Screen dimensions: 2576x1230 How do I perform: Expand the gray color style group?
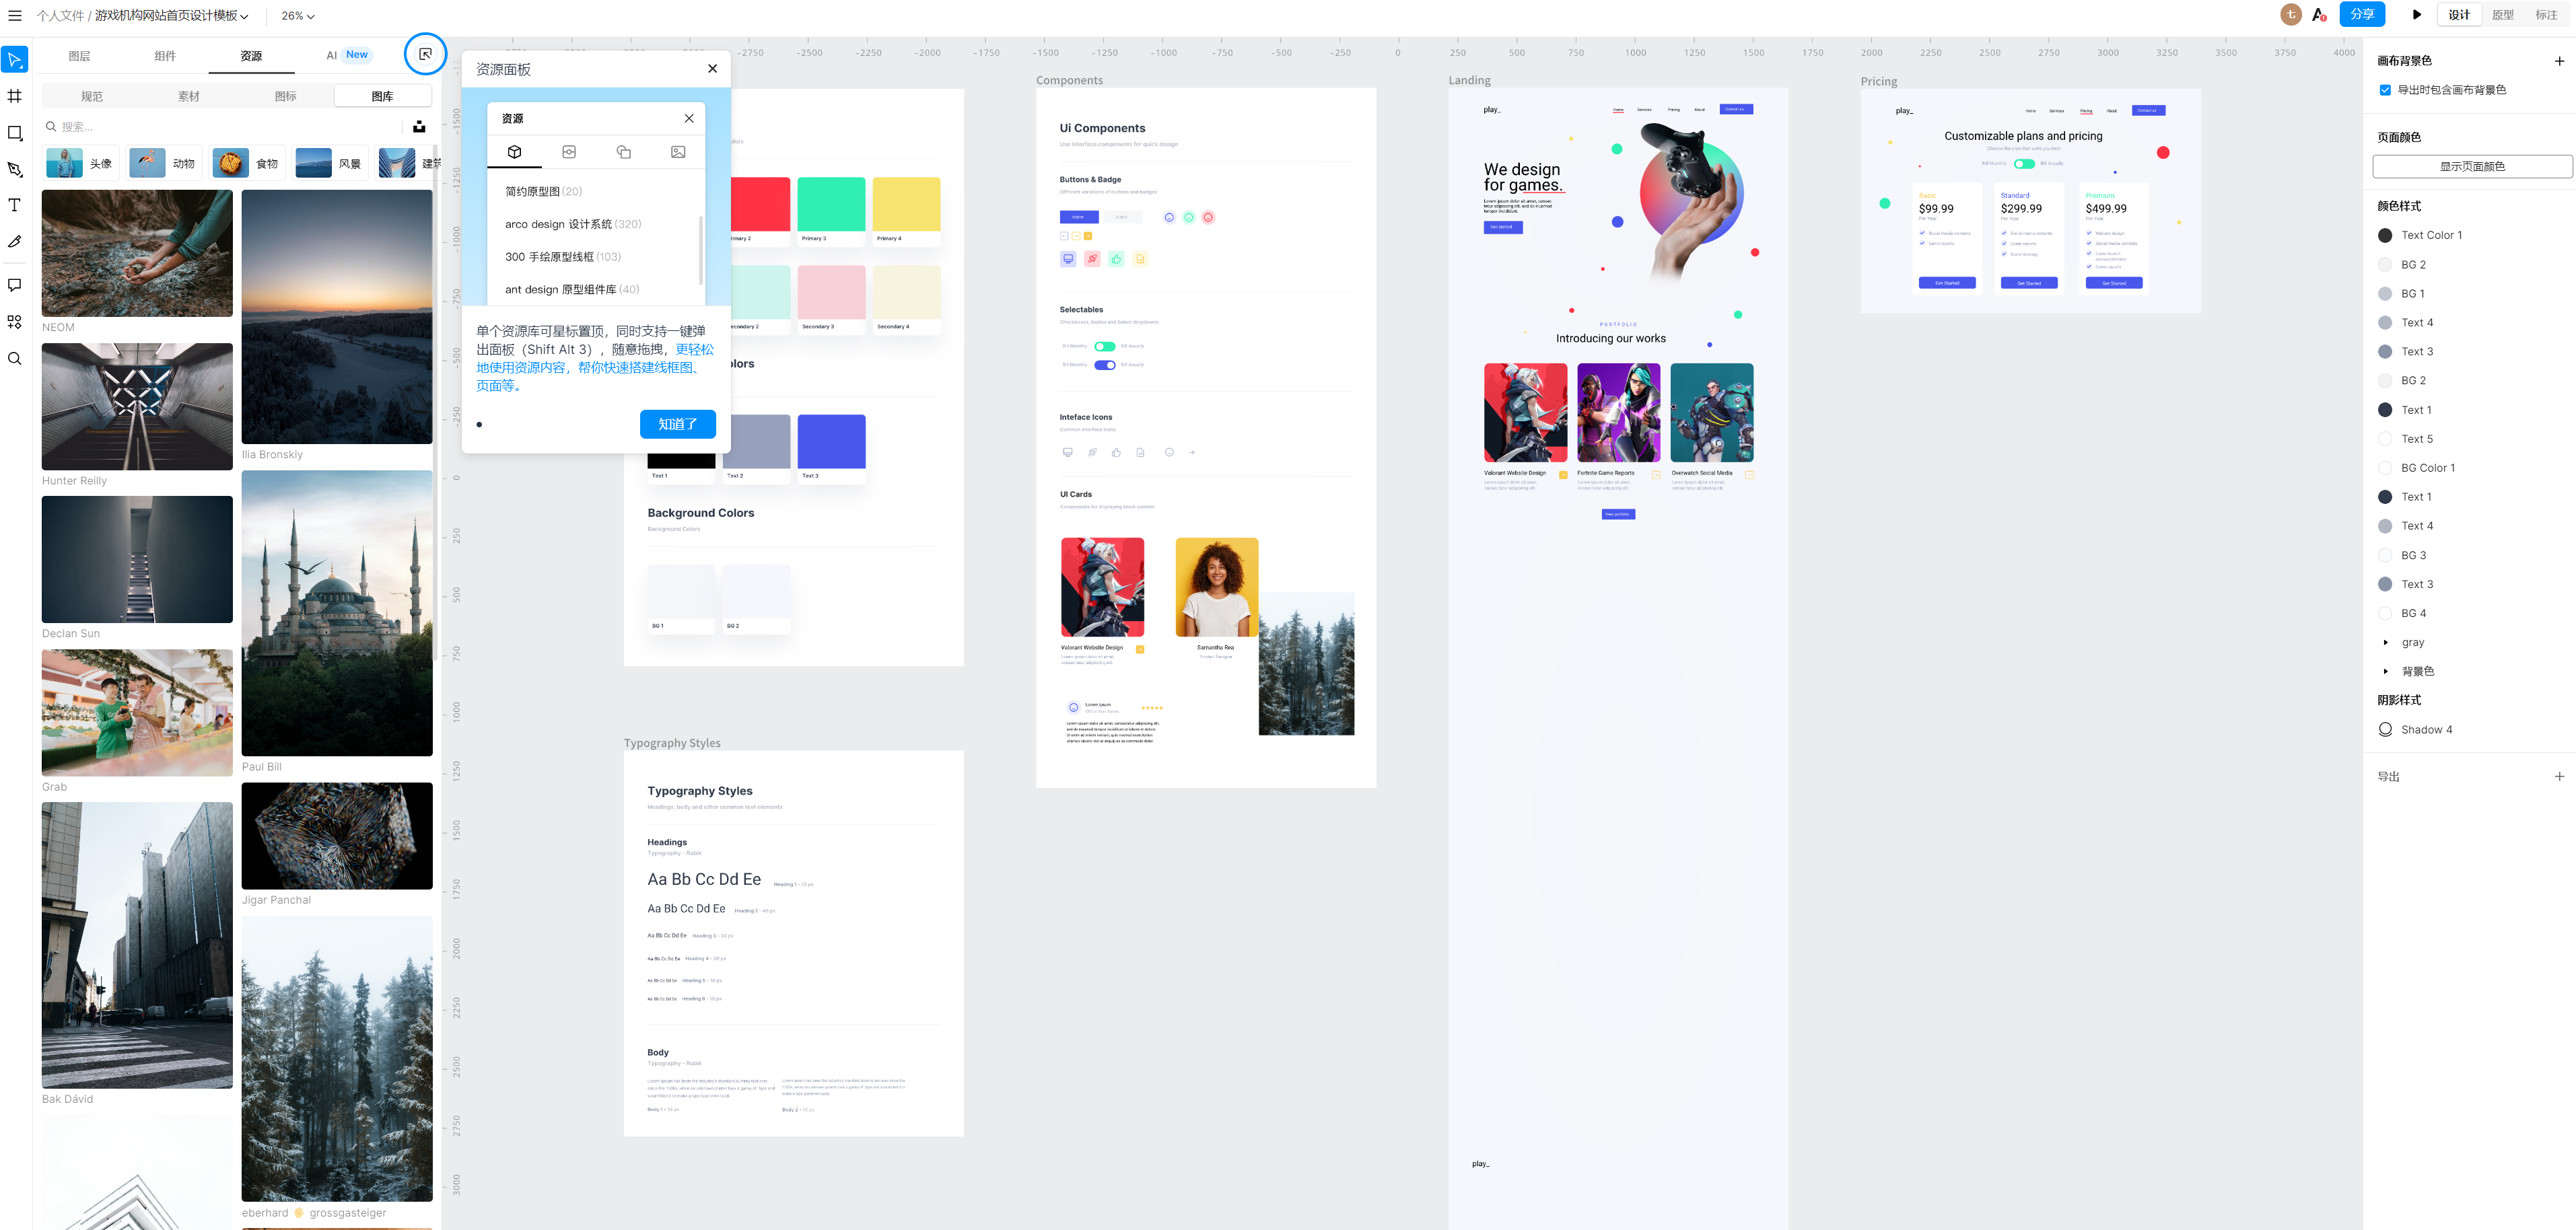(x=2386, y=642)
